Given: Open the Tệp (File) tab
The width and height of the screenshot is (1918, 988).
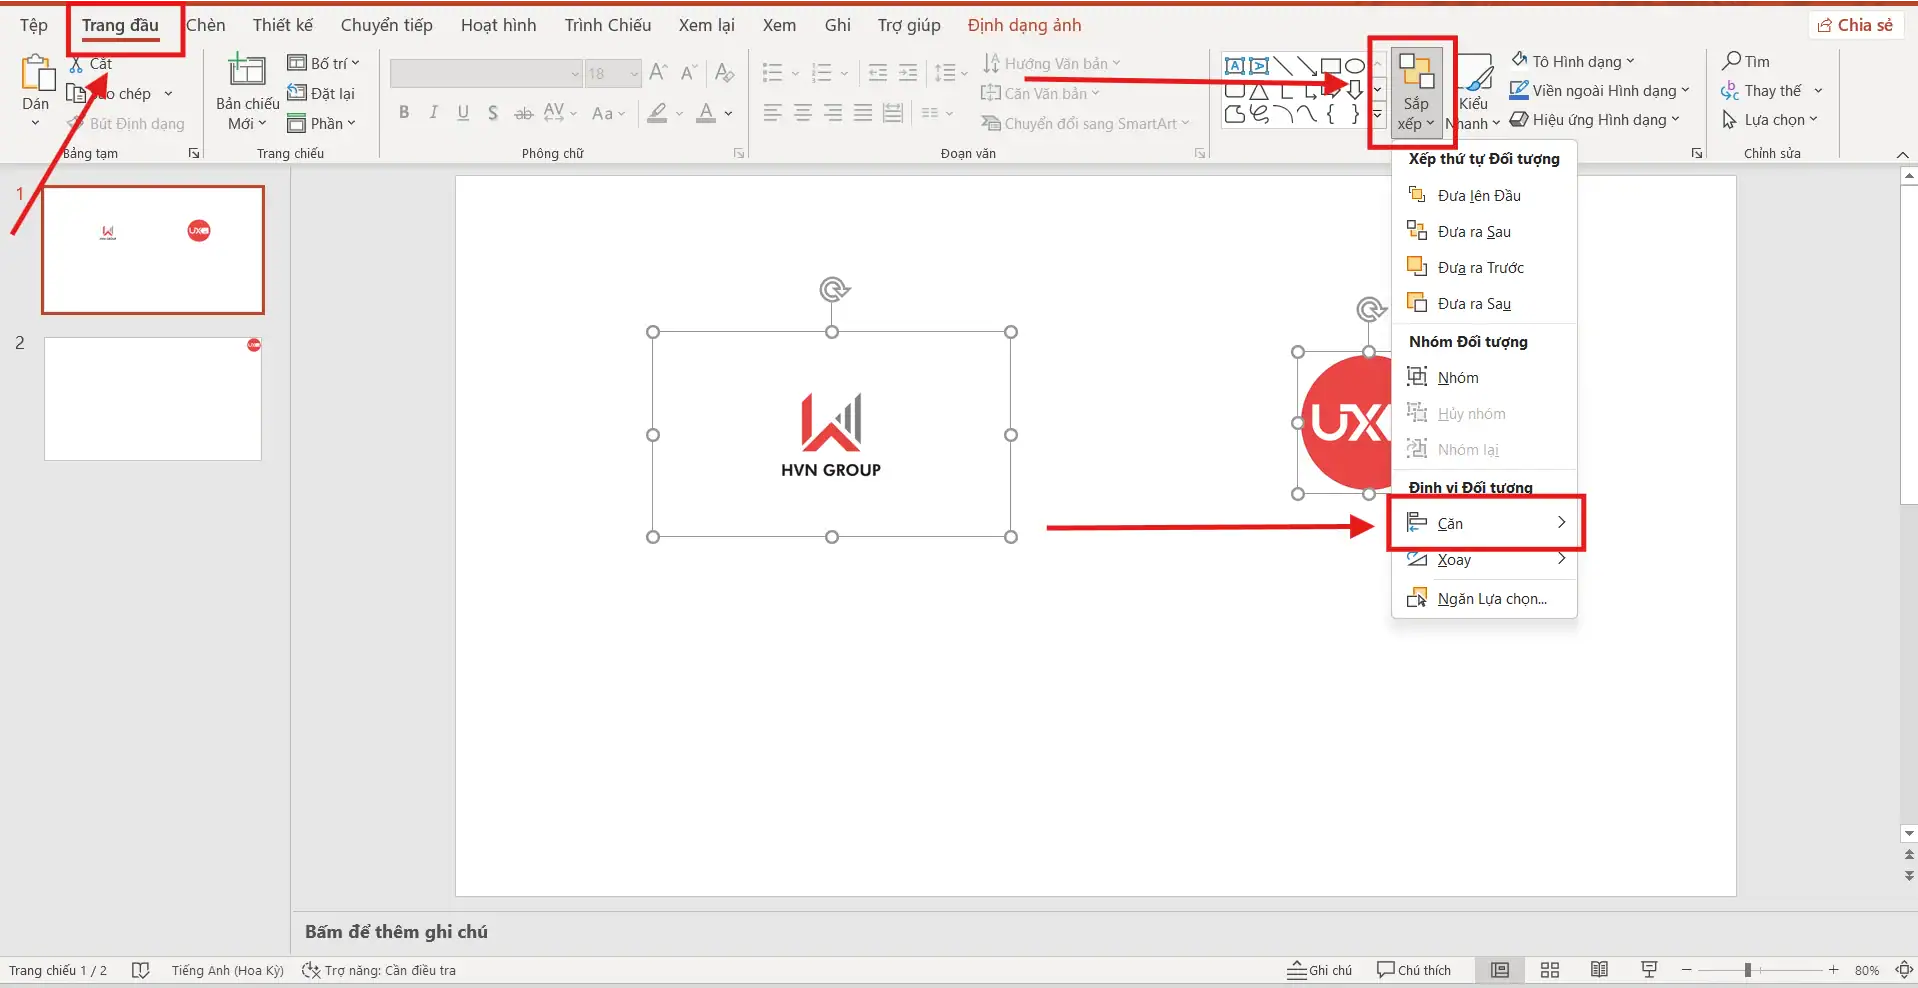Looking at the screenshot, I should (x=34, y=25).
